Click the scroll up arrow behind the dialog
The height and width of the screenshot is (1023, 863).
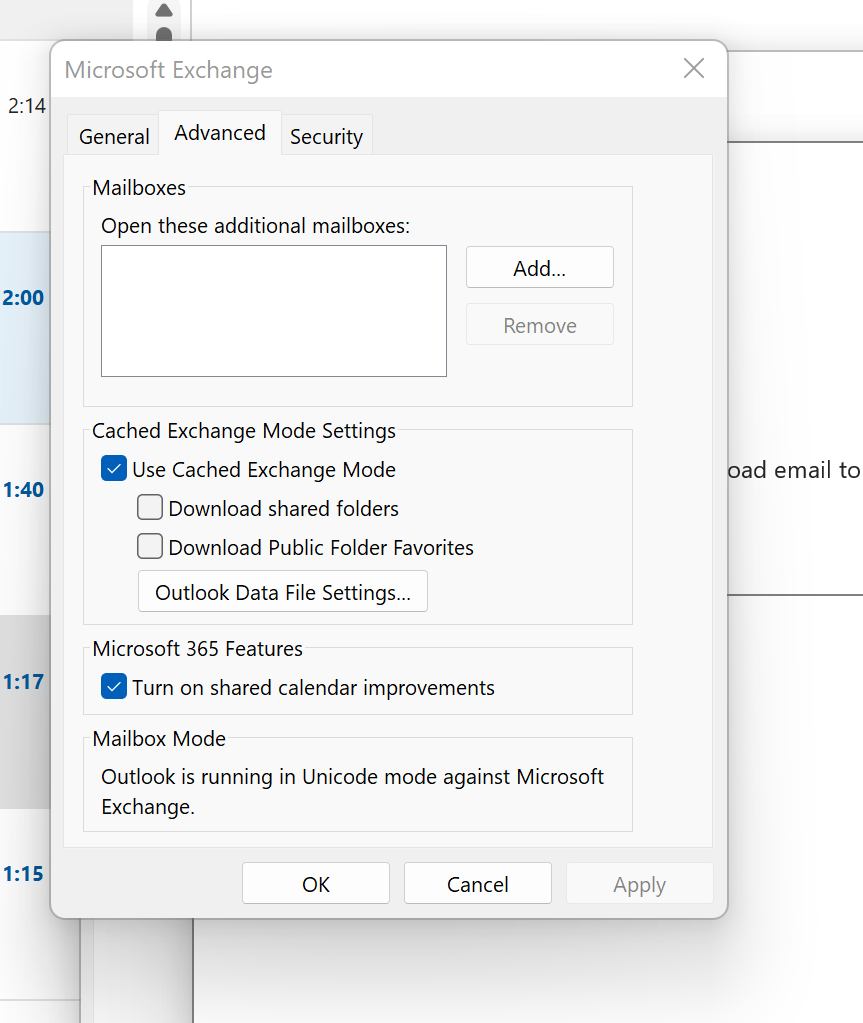[164, 10]
